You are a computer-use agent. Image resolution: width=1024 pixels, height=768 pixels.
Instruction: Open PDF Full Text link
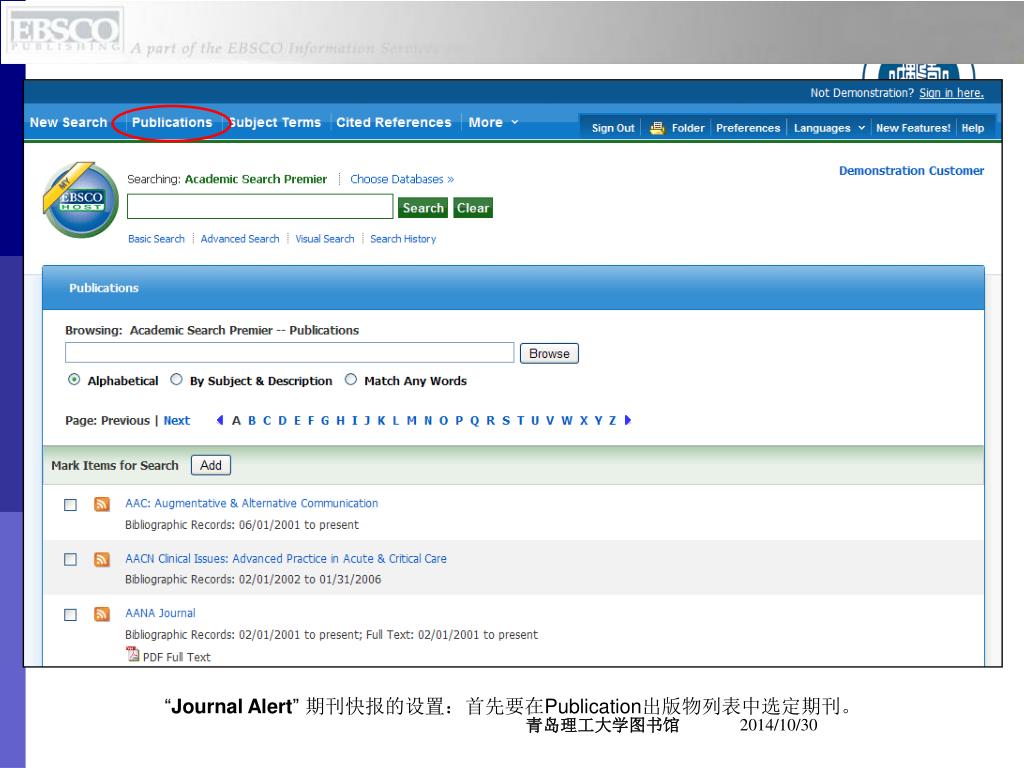pos(176,657)
